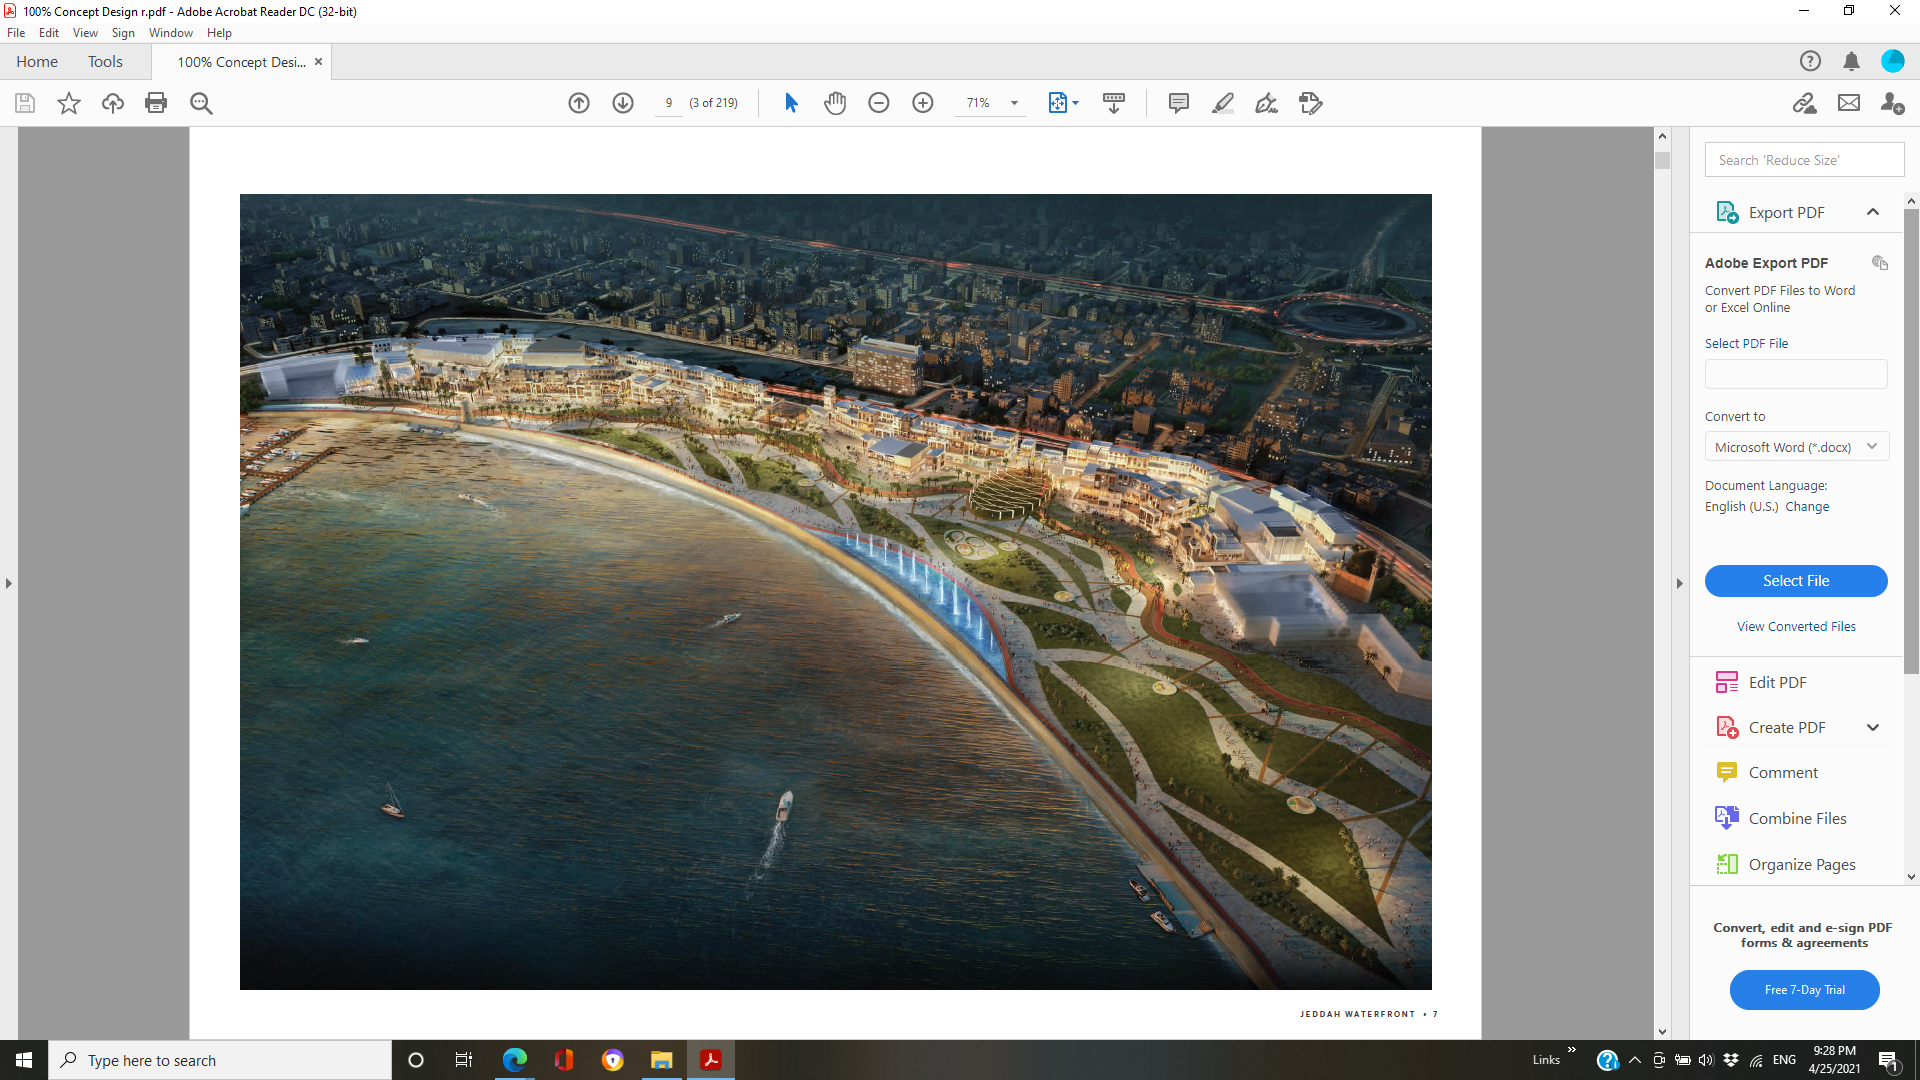
Task: Click the taskbar search box
Action: pyautogui.click(x=220, y=1060)
